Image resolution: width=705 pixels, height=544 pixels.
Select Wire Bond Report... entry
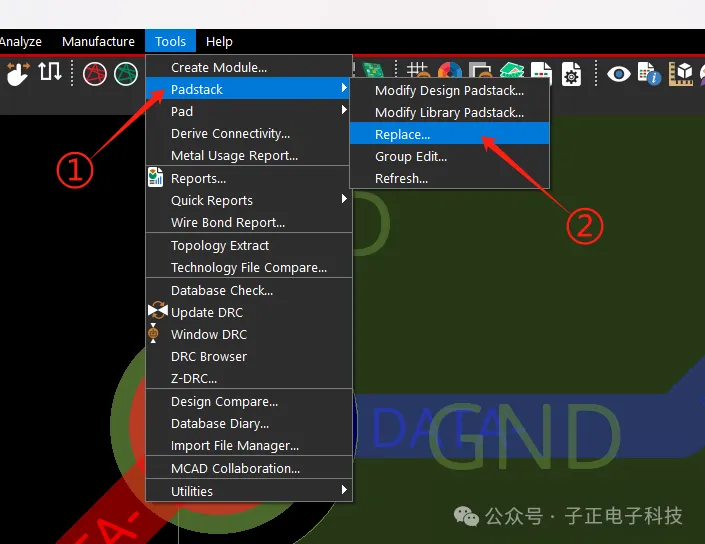(249, 222)
